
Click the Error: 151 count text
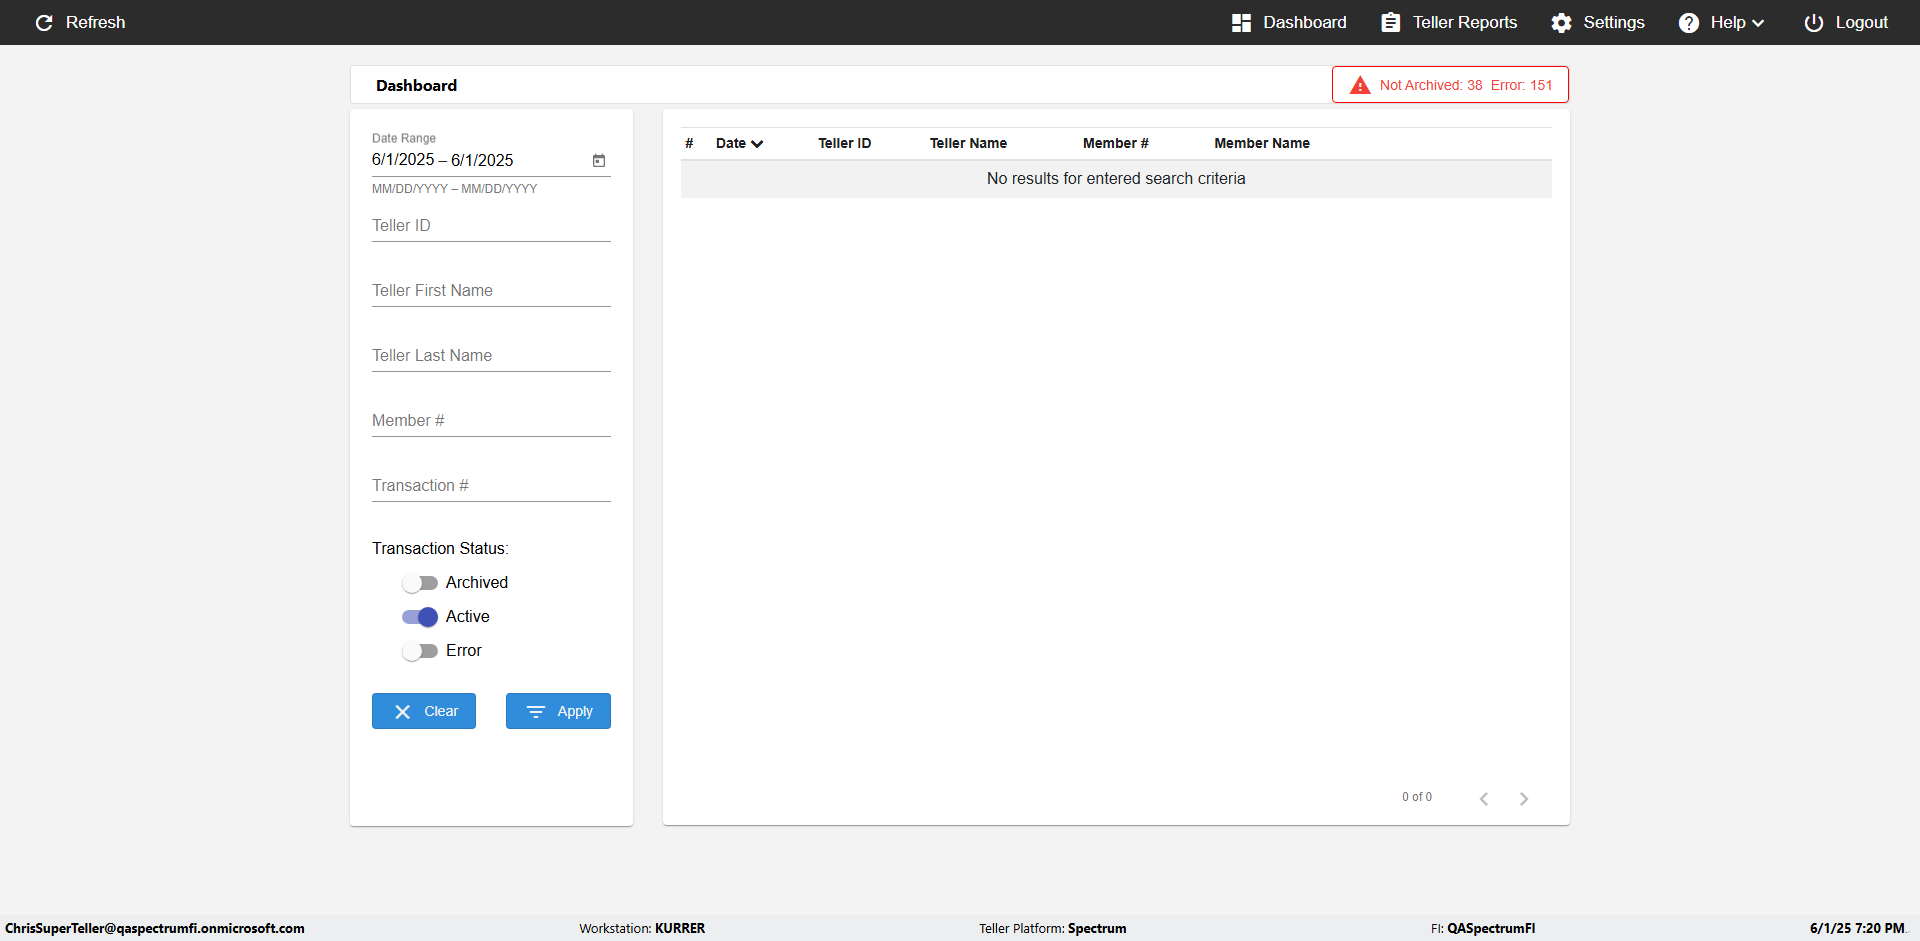[1521, 85]
